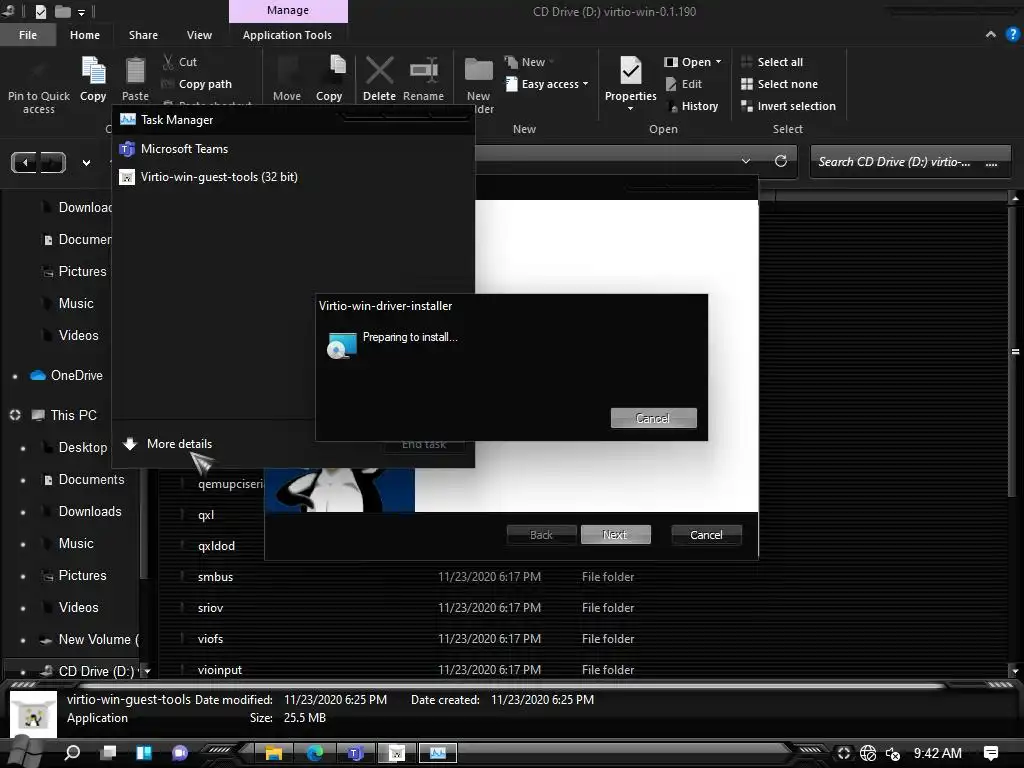Collapse the ribbon with the chevron
This screenshot has width=1024, height=768.
991,35
